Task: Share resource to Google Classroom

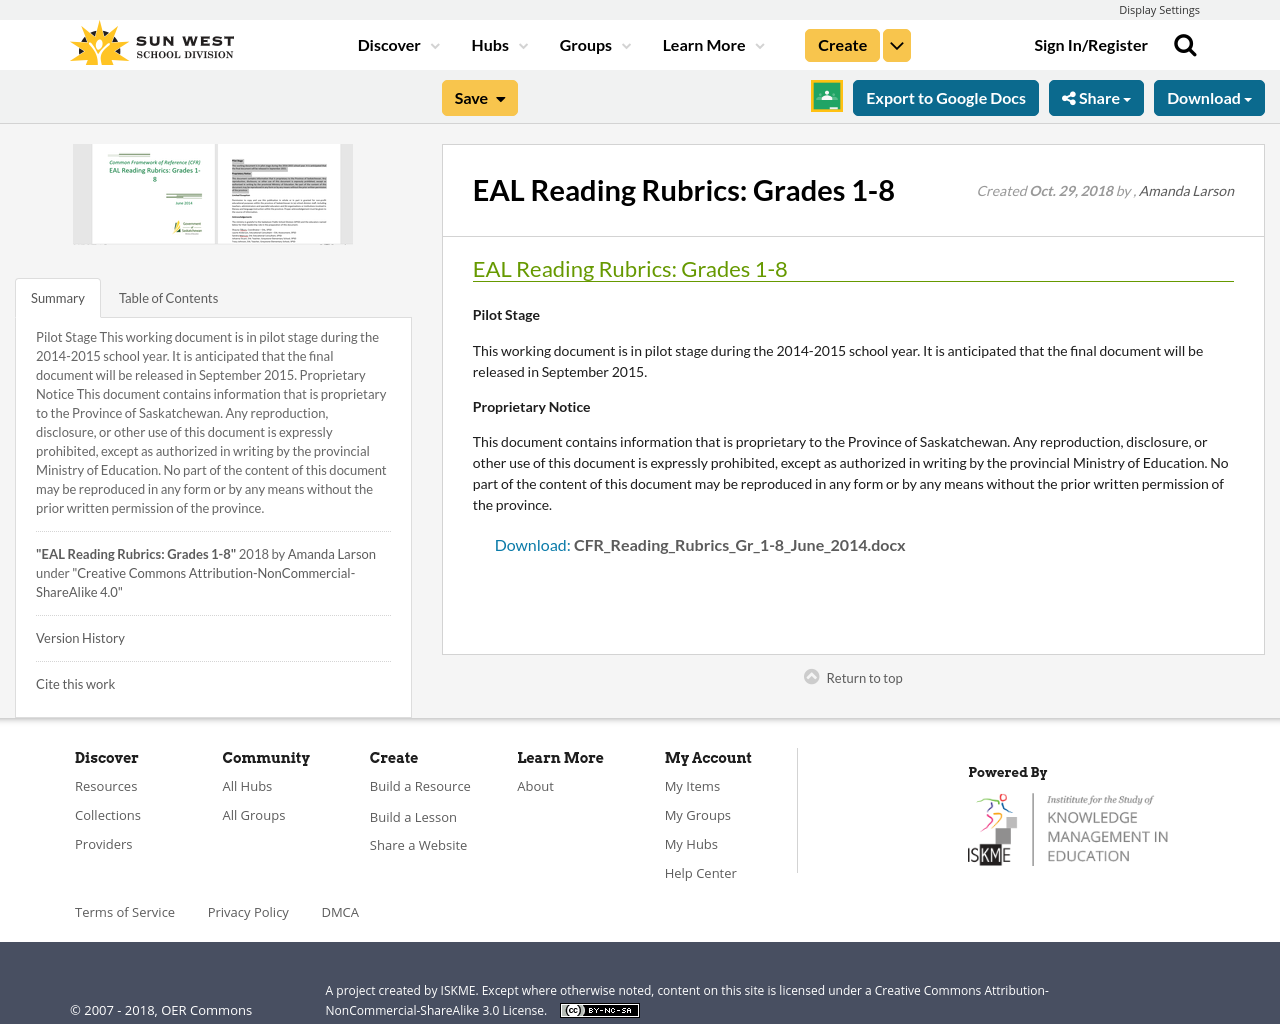Action: [825, 97]
